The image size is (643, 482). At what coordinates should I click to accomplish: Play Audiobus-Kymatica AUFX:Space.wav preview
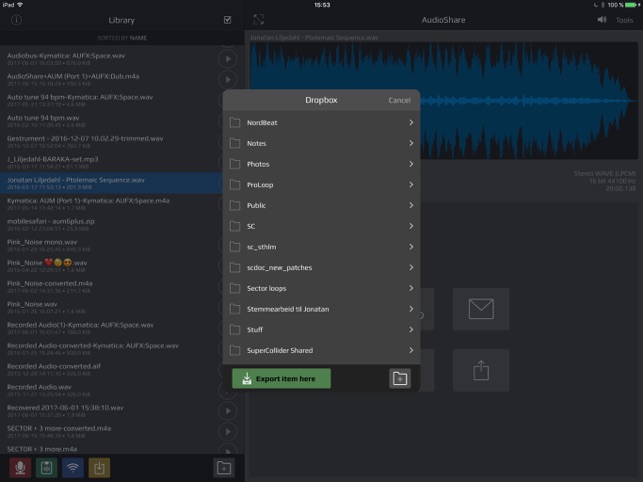[x=228, y=59]
